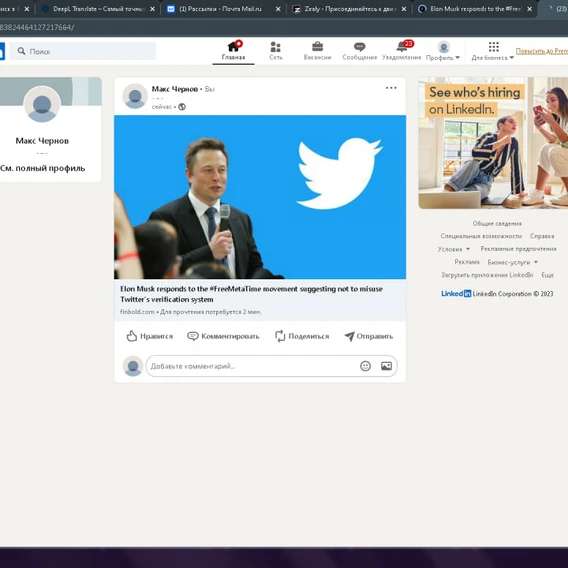Viewport: 568px width, 568px height.
Task: Open the See who's hiring ad
Action: (493, 143)
